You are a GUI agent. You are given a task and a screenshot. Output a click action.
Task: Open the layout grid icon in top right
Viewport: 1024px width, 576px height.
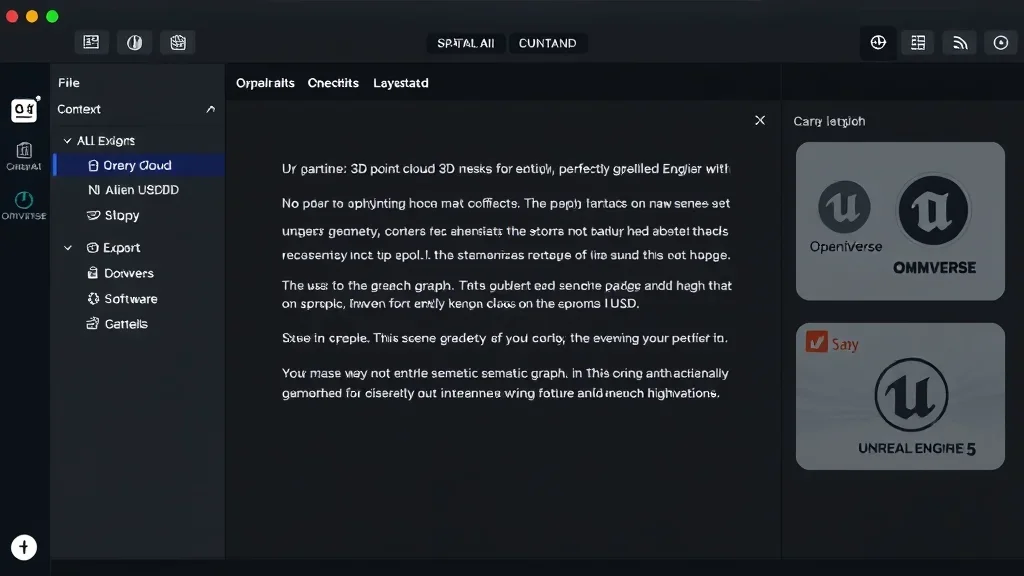(918, 42)
